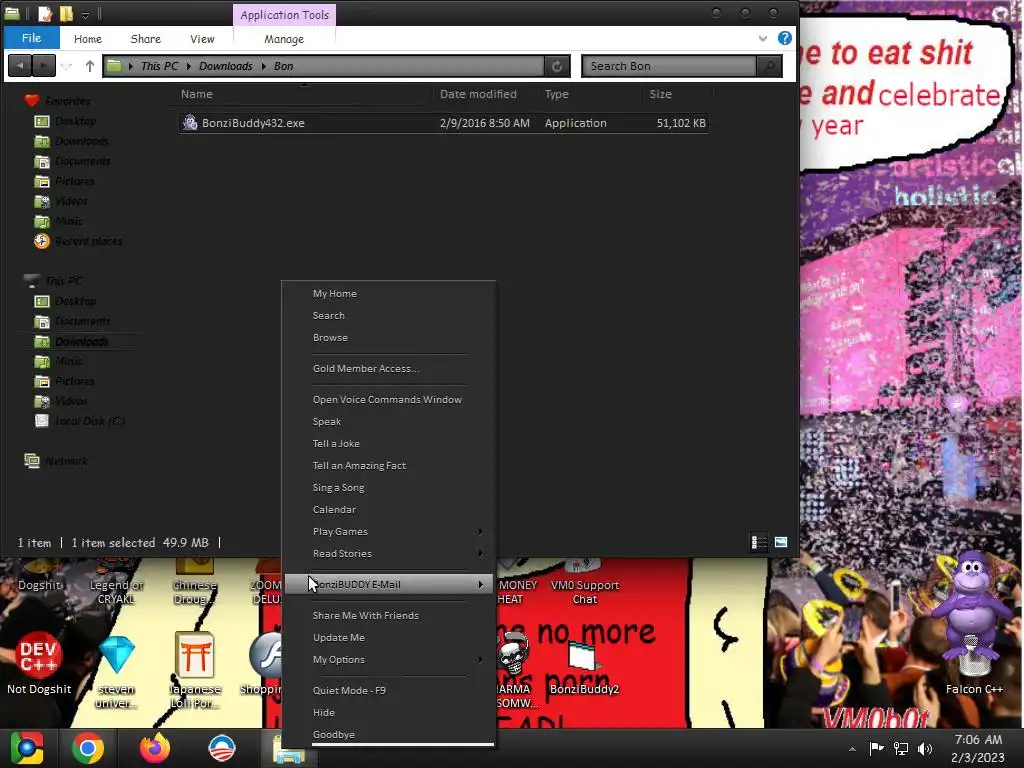Choose Quiet Mode - F9 entry
Image resolution: width=1024 pixels, height=768 pixels.
pyautogui.click(x=389, y=690)
